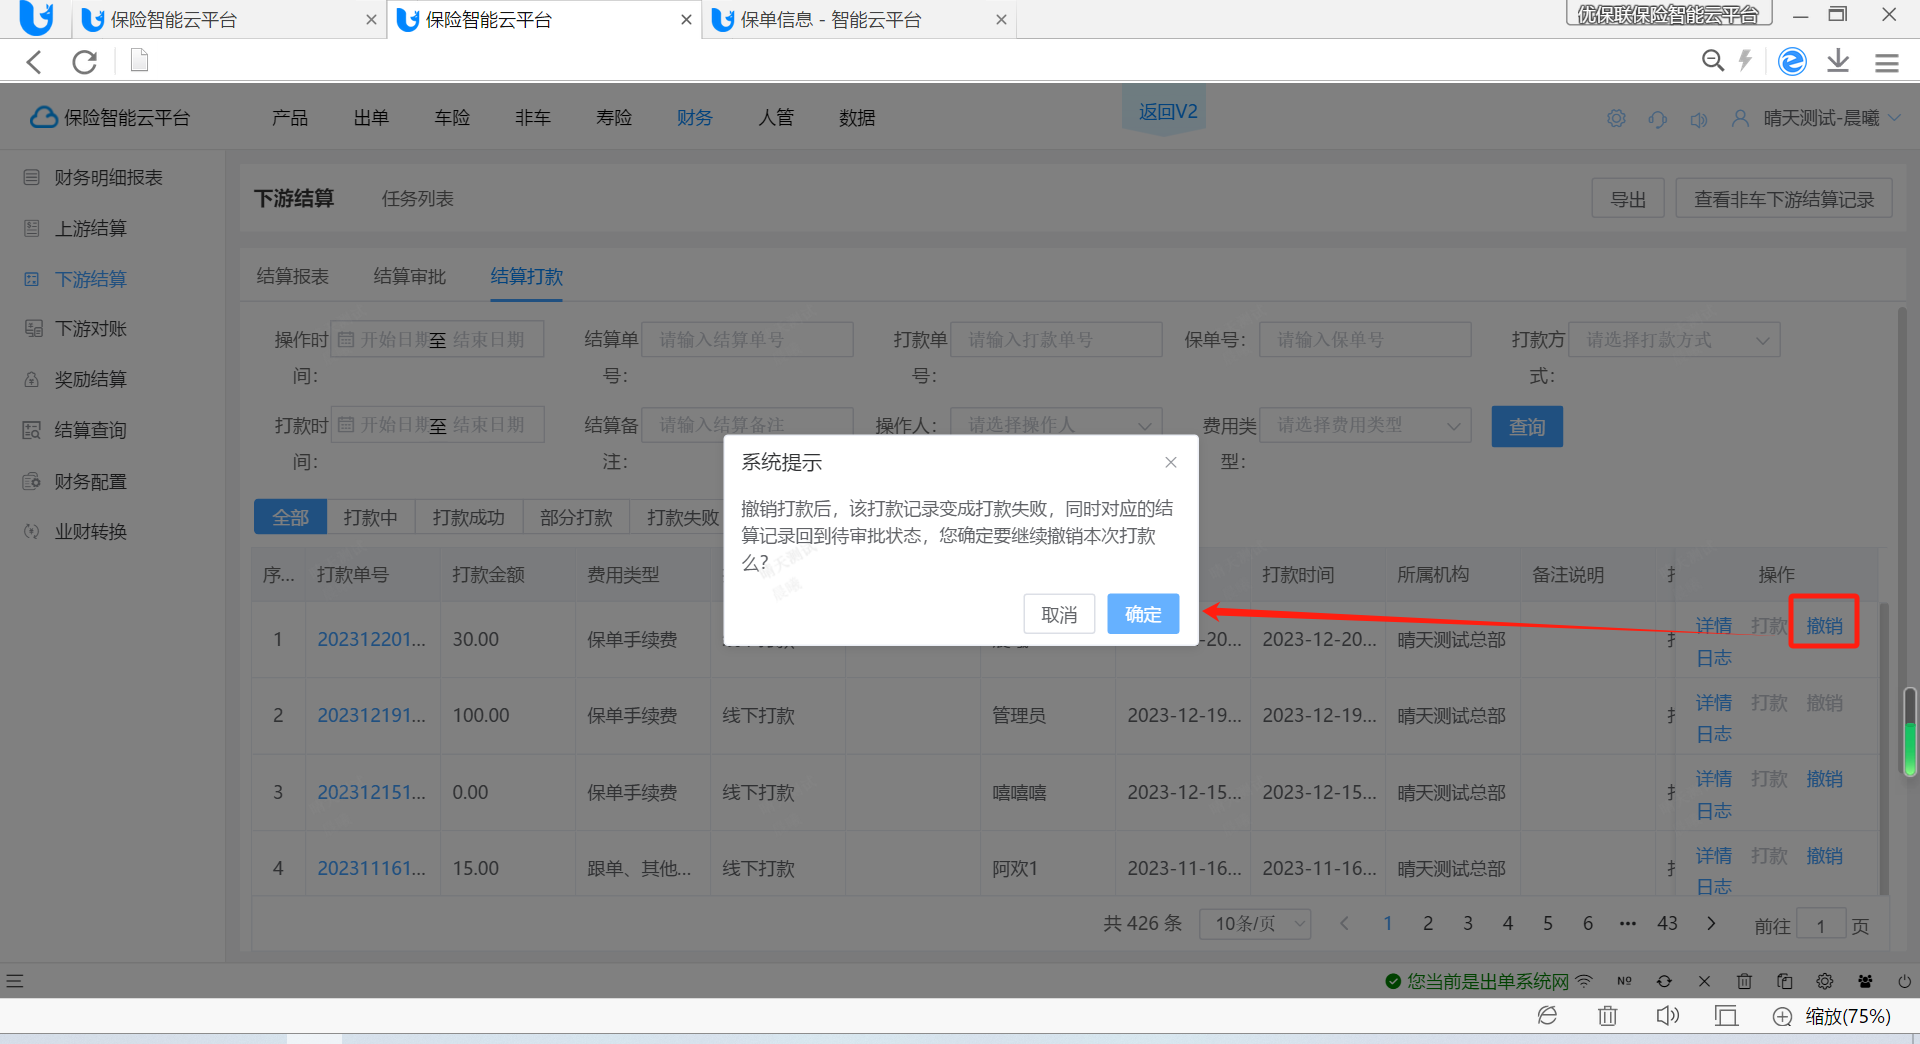This screenshot has width=1920, height=1044.
Task: Open 结算查询 in the sidebar
Action: pyautogui.click(x=90, y=431)
